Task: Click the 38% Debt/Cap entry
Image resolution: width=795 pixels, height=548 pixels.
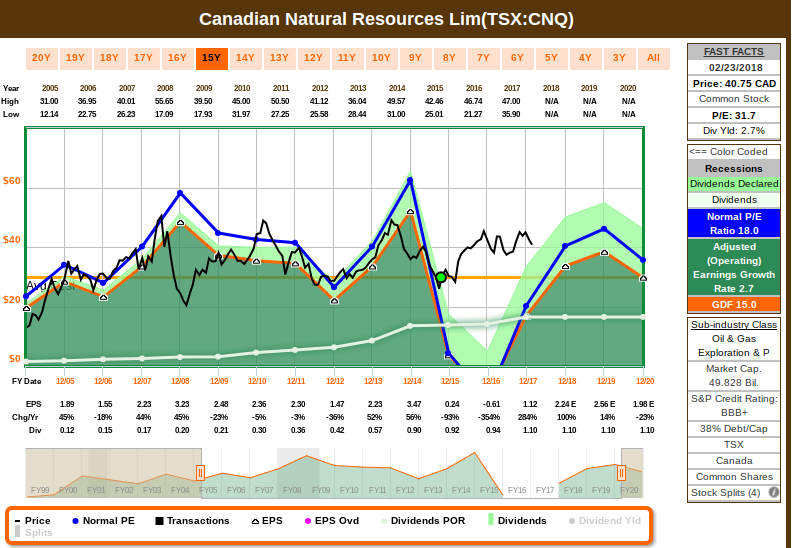Action: coord(734,429)
